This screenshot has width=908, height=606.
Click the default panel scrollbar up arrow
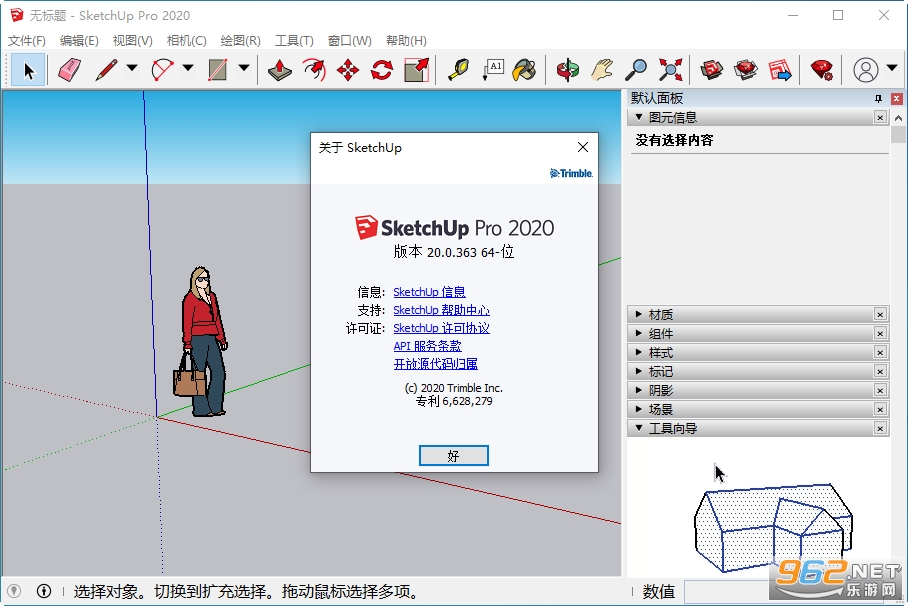[x=898, y=118]
